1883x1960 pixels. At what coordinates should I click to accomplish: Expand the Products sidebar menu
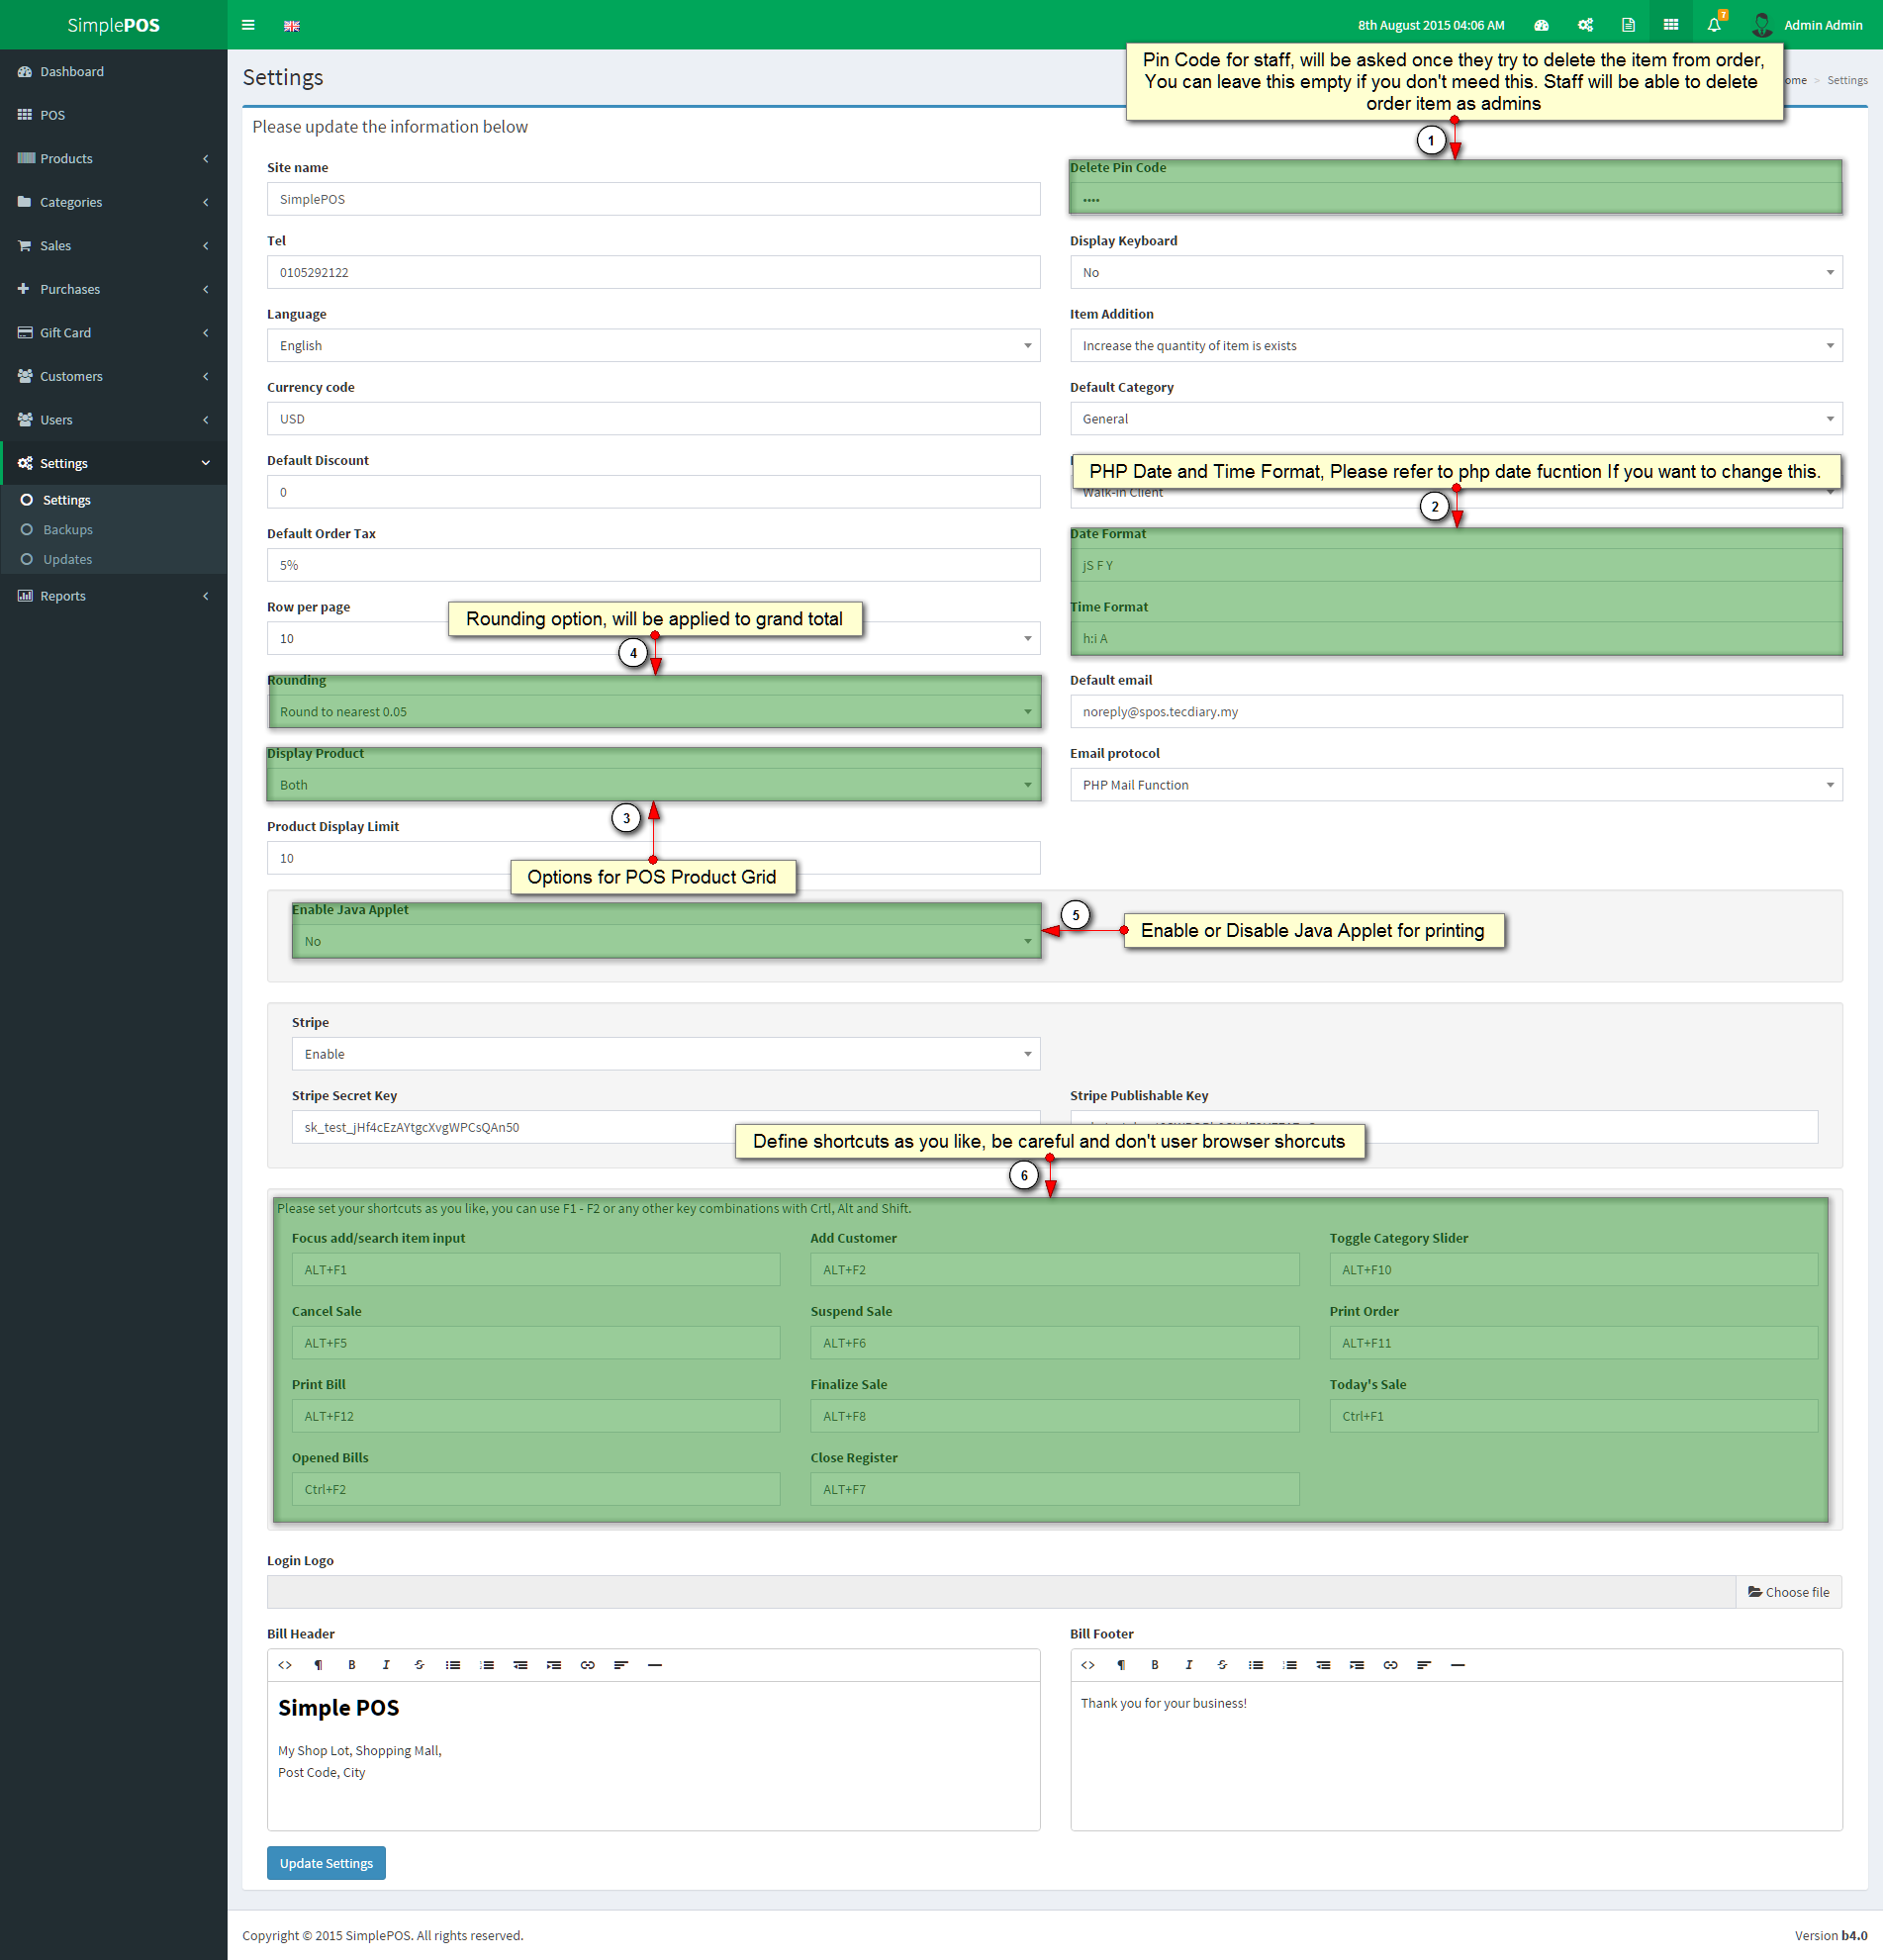113,159
